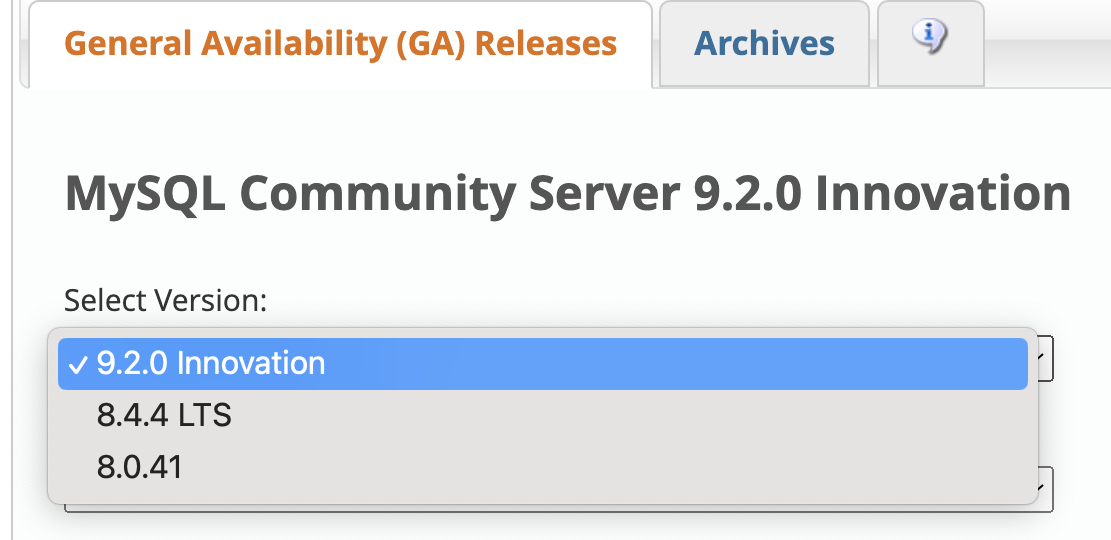1111x540 pixels.
Task: Click the checkmark beside 9.2.0 Innovation
Action: 77,363
